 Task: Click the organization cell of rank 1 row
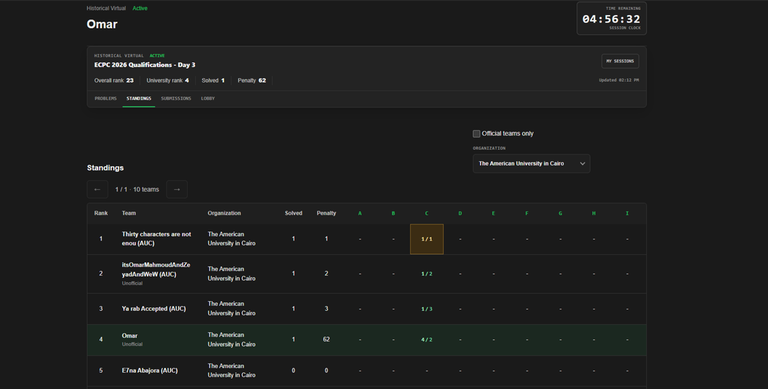(x=231, y=239)
